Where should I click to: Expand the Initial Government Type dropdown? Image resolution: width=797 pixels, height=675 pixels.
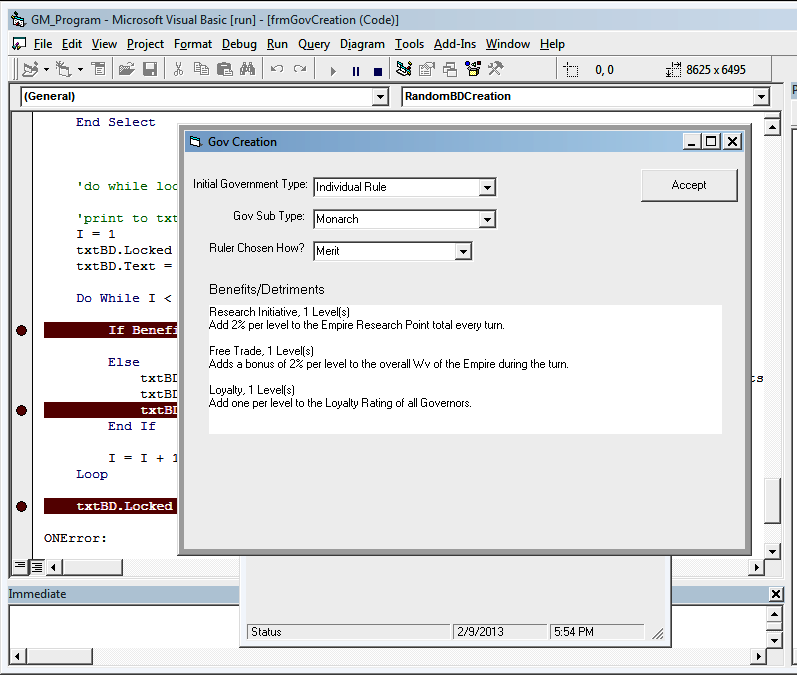pos(486,187)
